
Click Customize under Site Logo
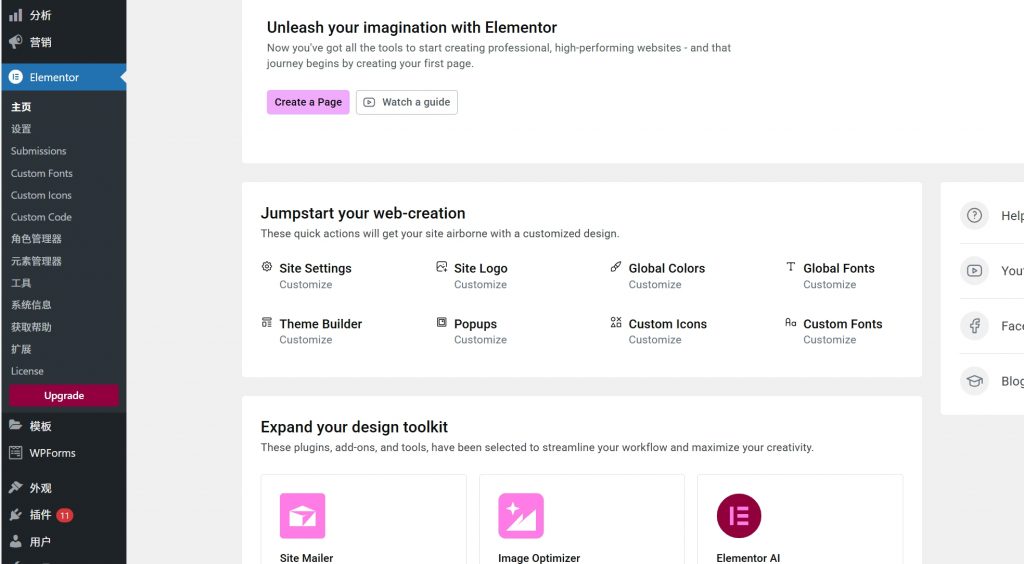click(480, 285)
